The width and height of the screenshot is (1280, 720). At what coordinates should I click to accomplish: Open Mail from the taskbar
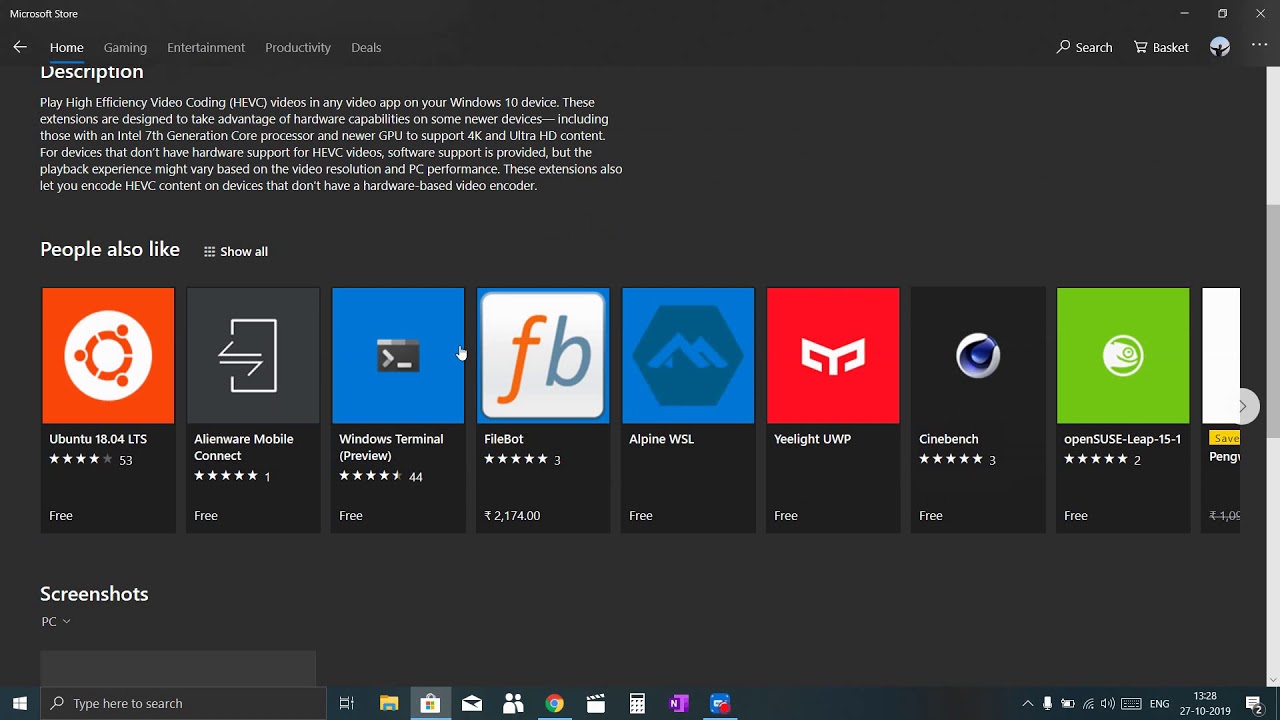point(472,703)
